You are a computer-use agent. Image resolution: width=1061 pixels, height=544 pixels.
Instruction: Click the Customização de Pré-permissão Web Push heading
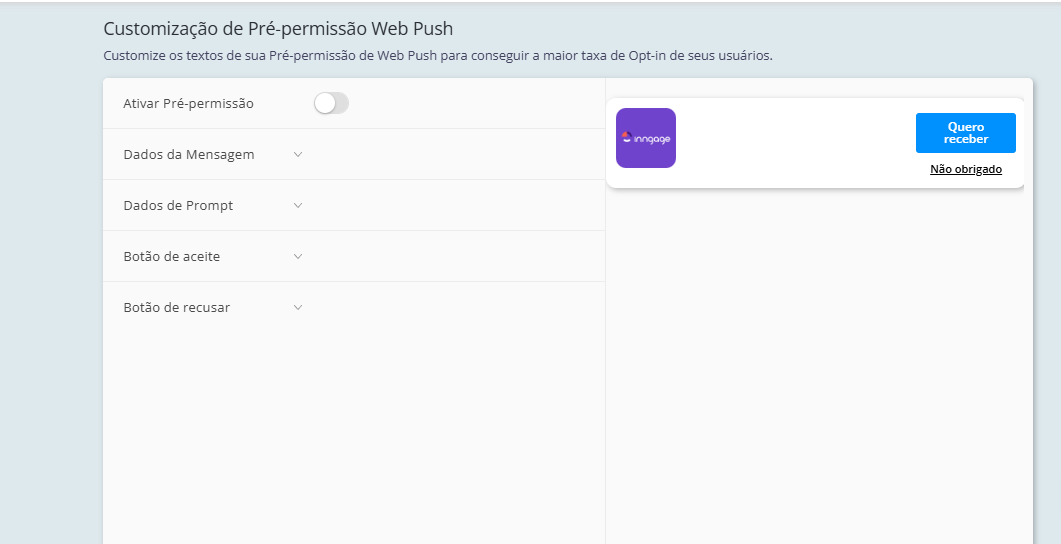tap(278, 28)
